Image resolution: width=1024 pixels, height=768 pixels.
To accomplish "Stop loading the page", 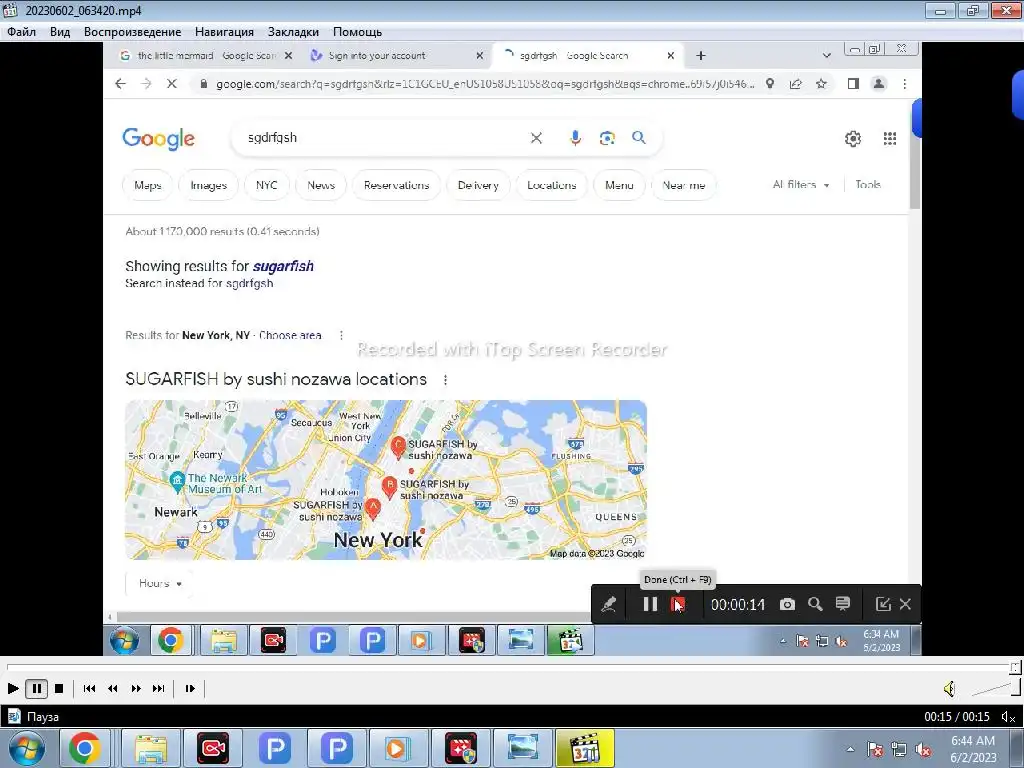I will (172, 84).
